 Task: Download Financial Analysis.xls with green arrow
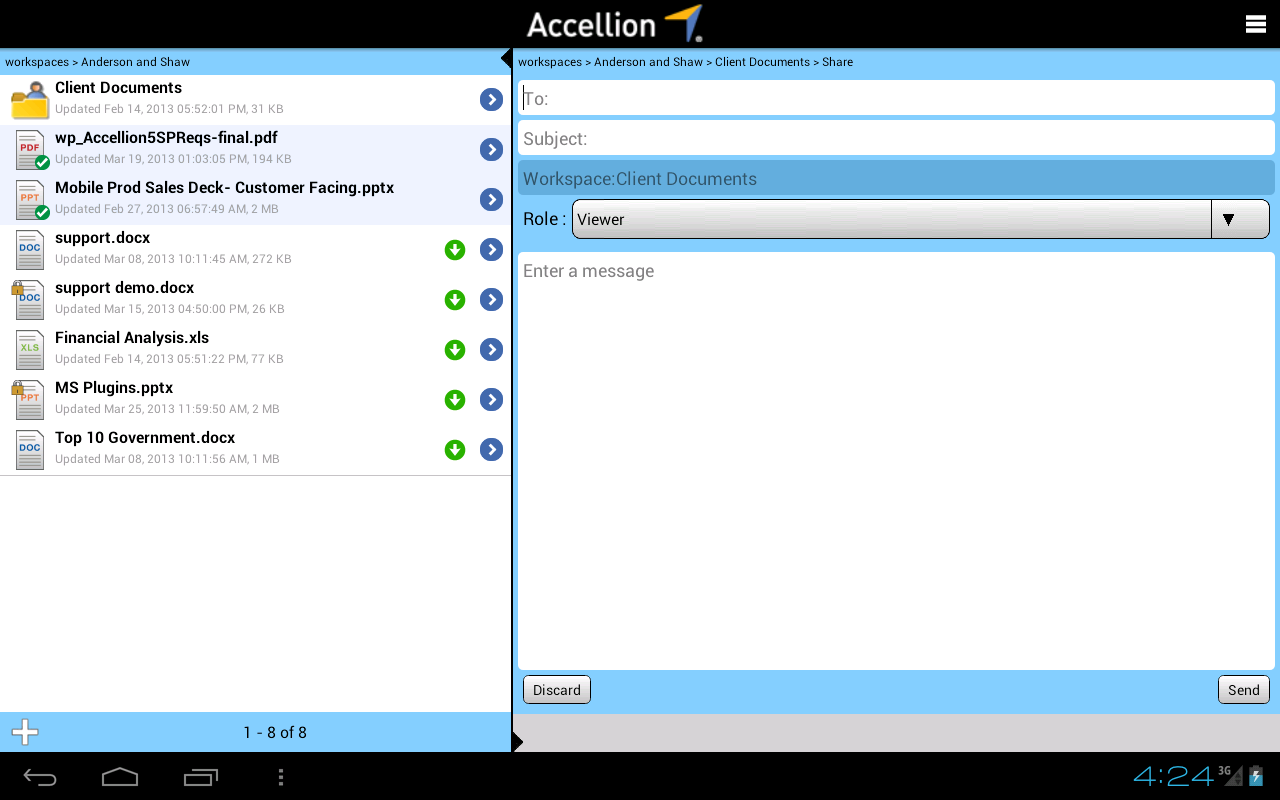coord(455,350)
